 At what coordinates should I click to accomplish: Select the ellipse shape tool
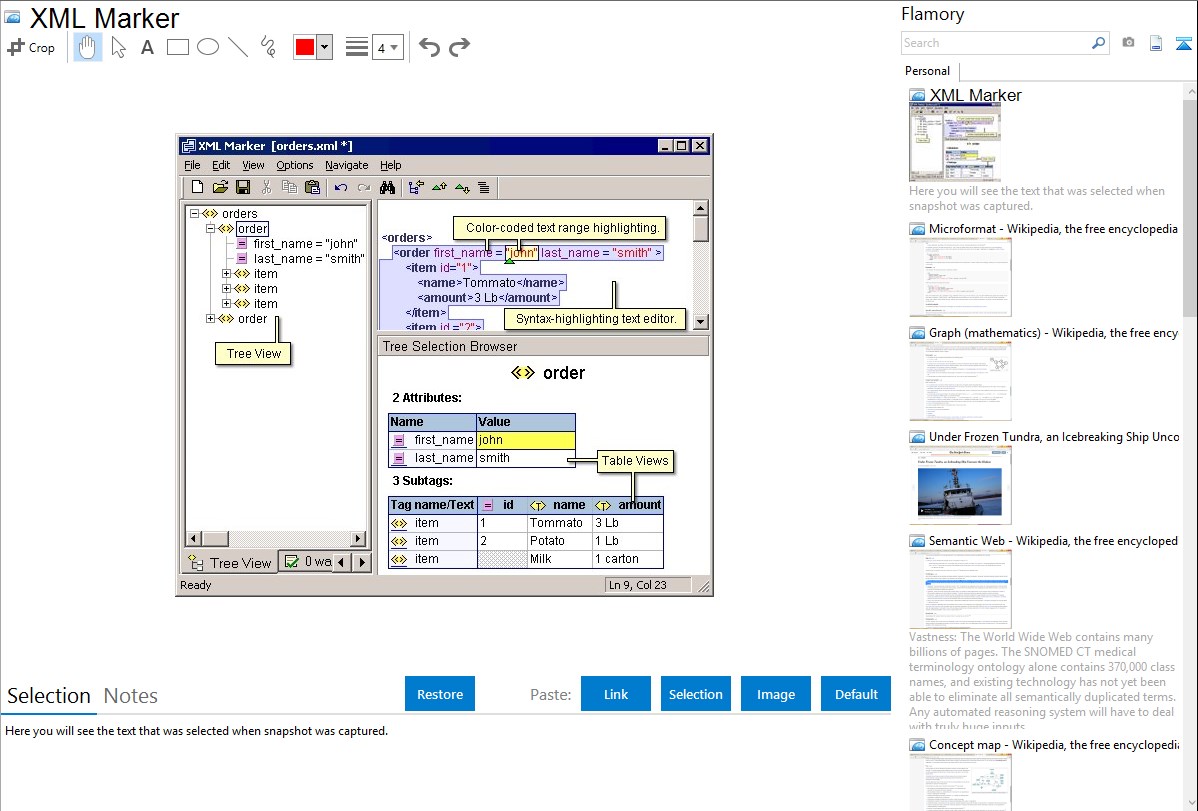coord(208,47)
